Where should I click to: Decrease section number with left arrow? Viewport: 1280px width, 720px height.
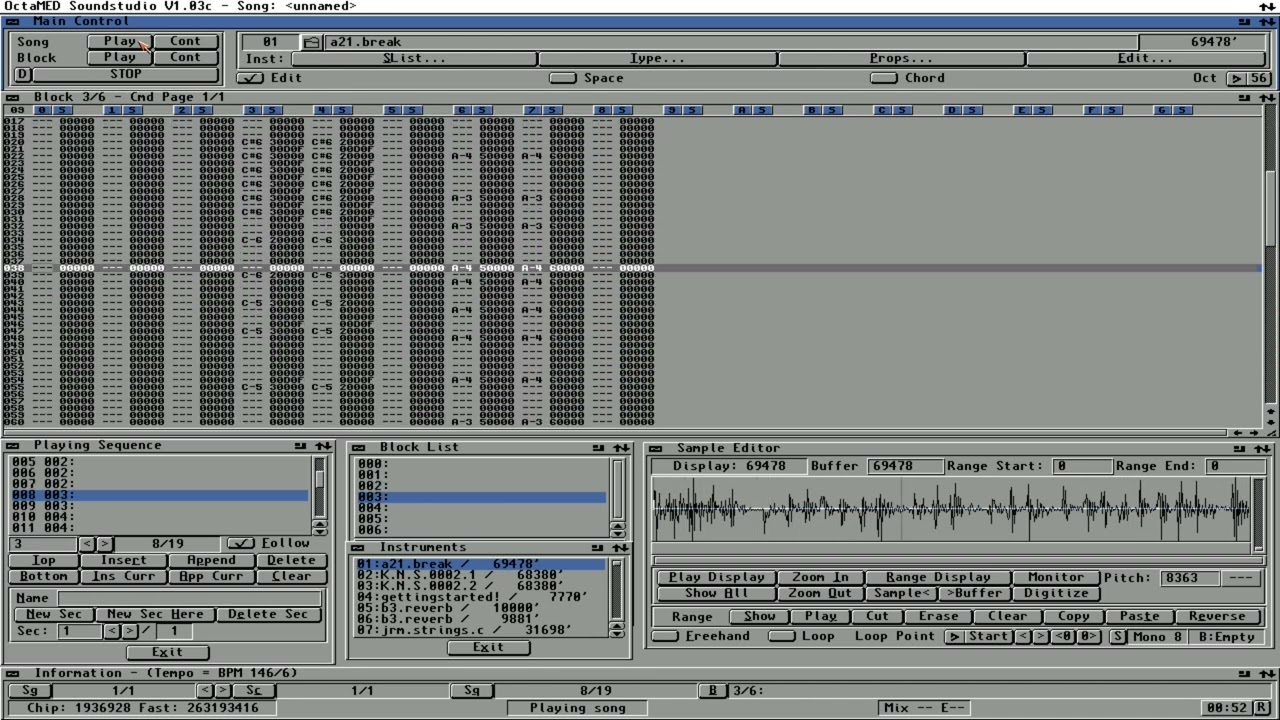click(112, 631)
